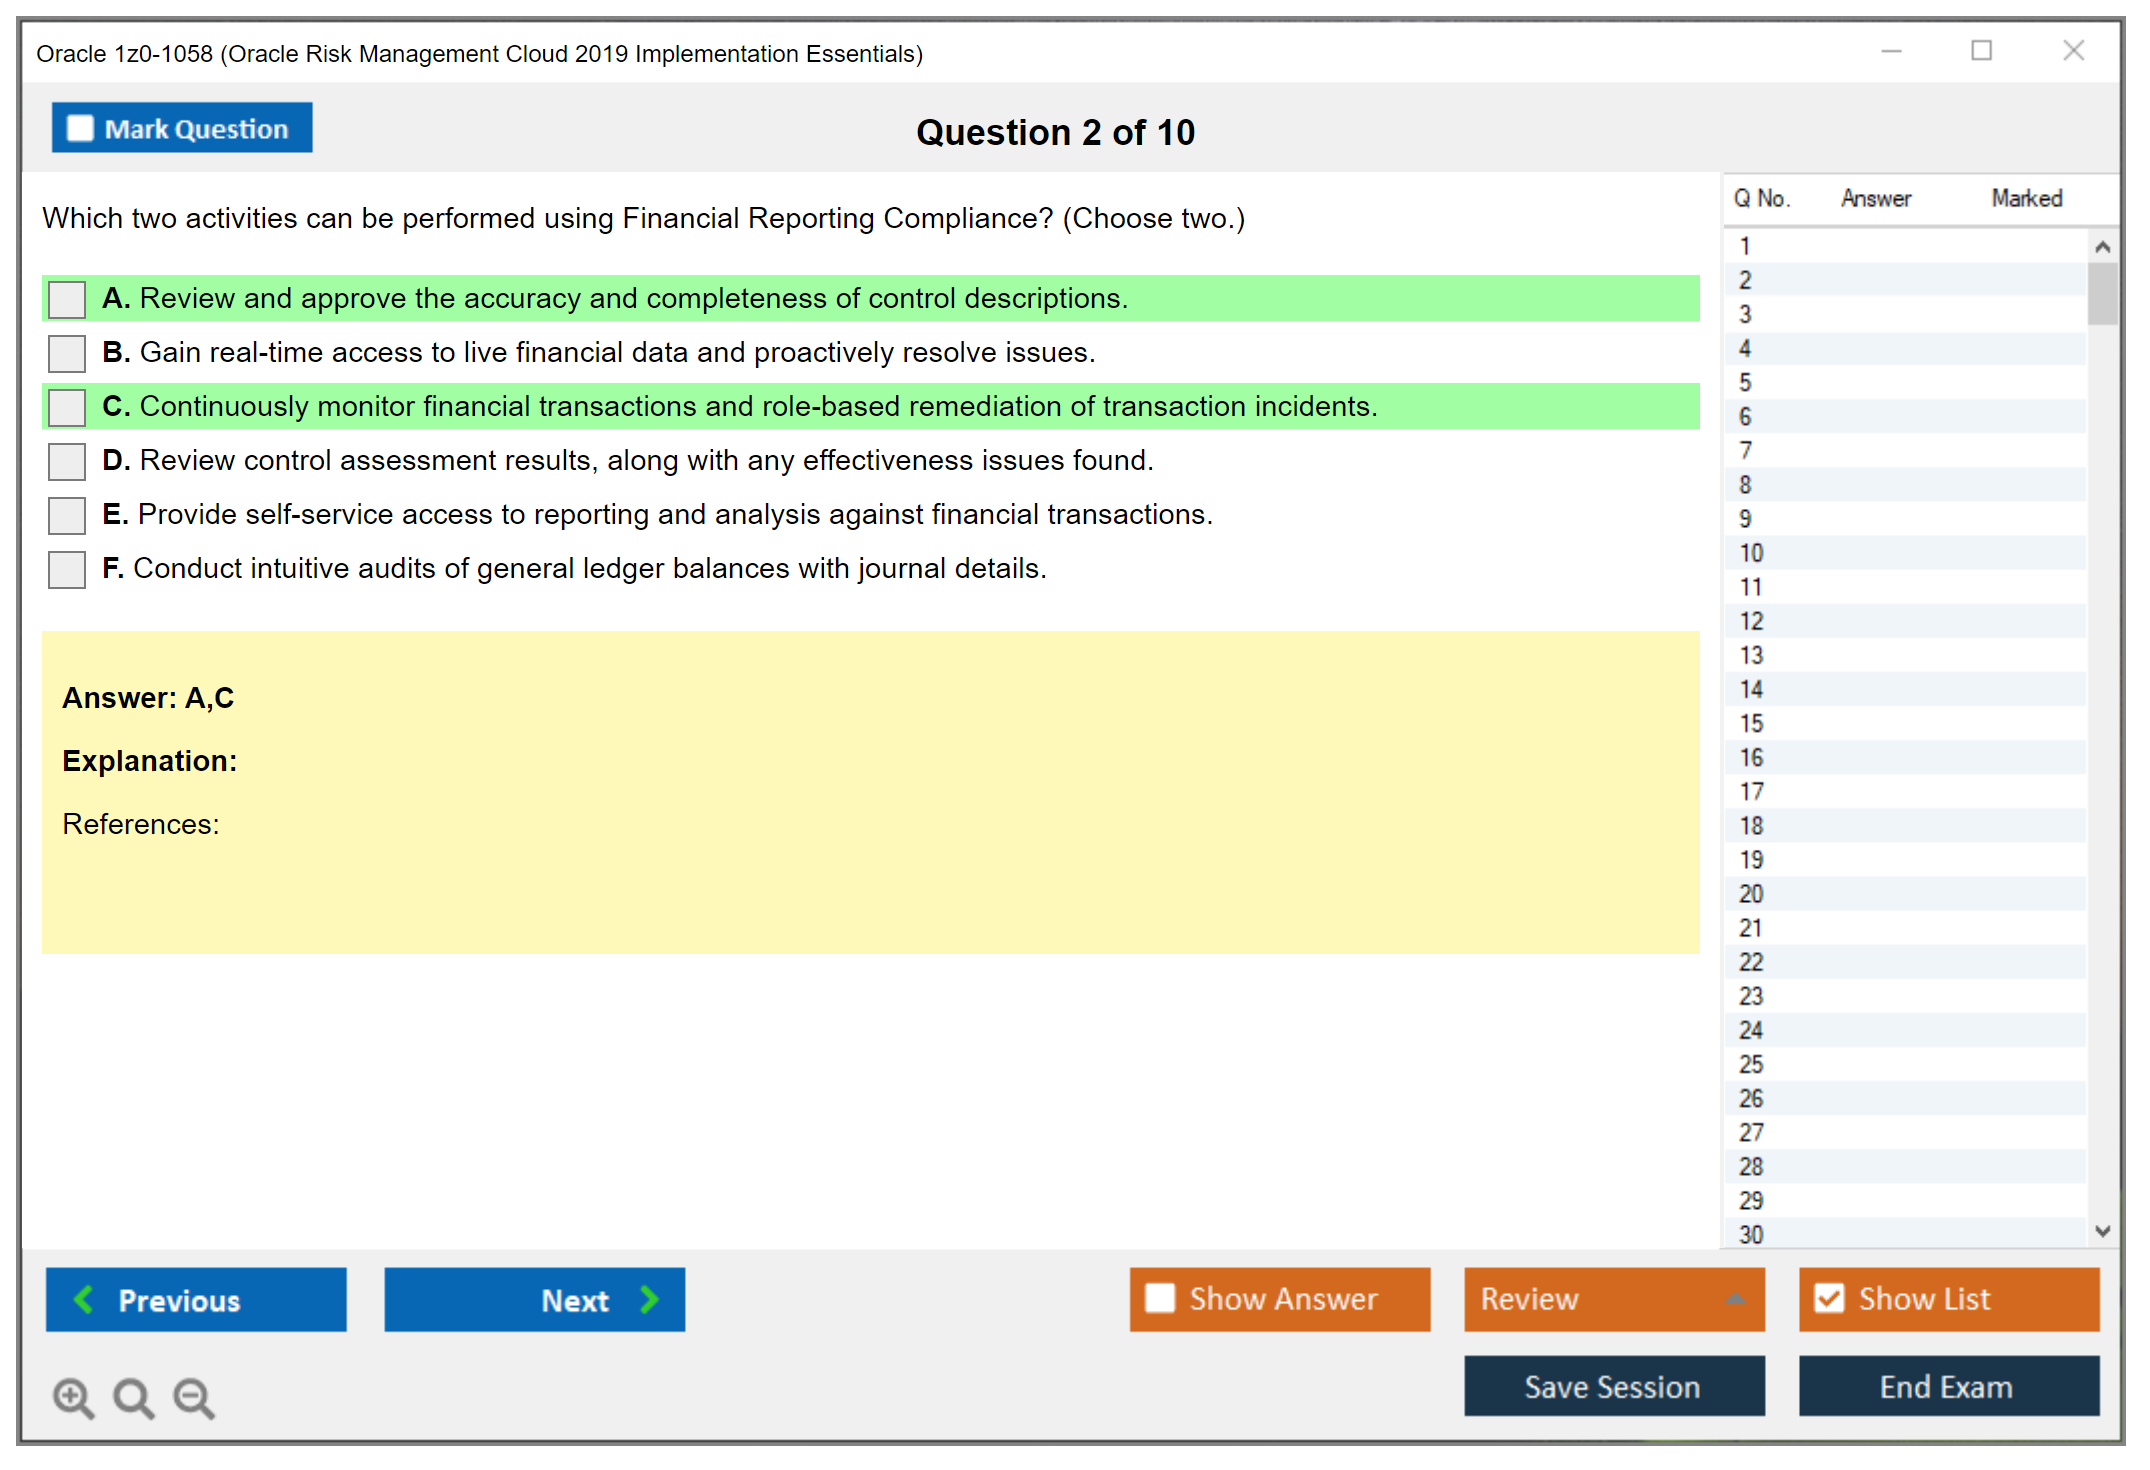This screenshot has height=1470, width=2150.
Task: Enable the Mark Question checkbox
Action: [80, 129]
